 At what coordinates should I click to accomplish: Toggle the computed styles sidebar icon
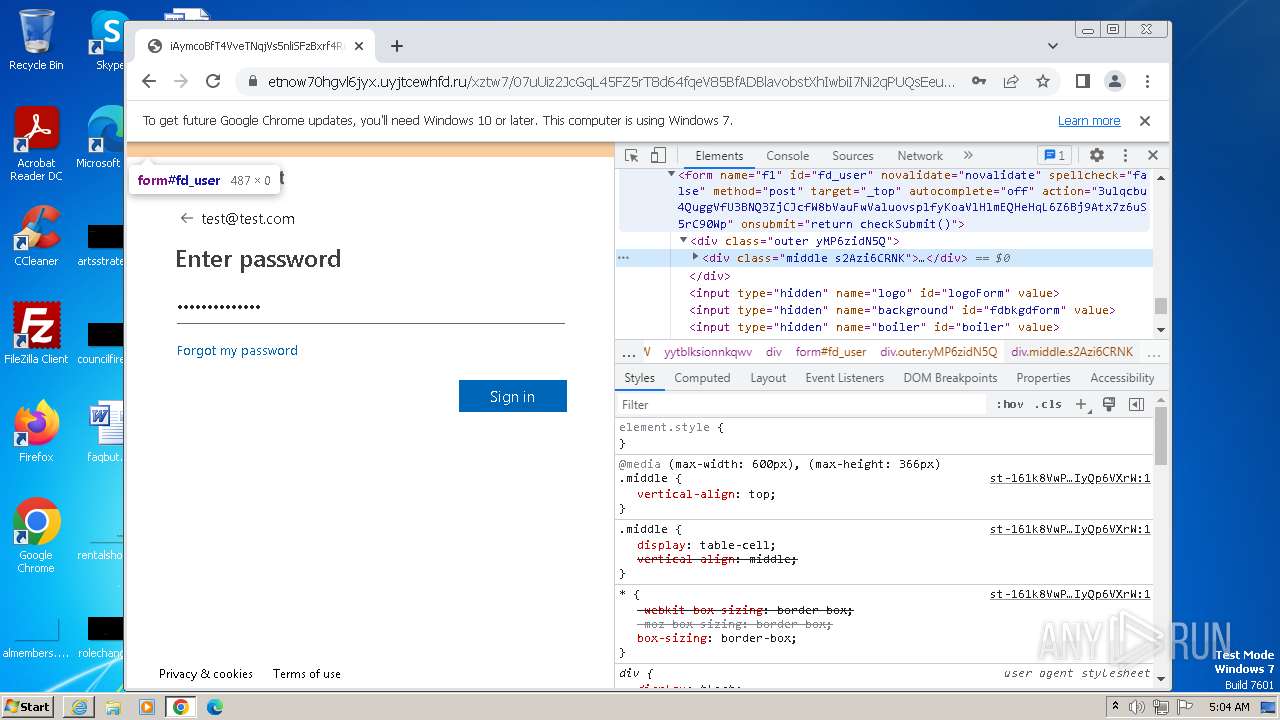click(1136, 404)
